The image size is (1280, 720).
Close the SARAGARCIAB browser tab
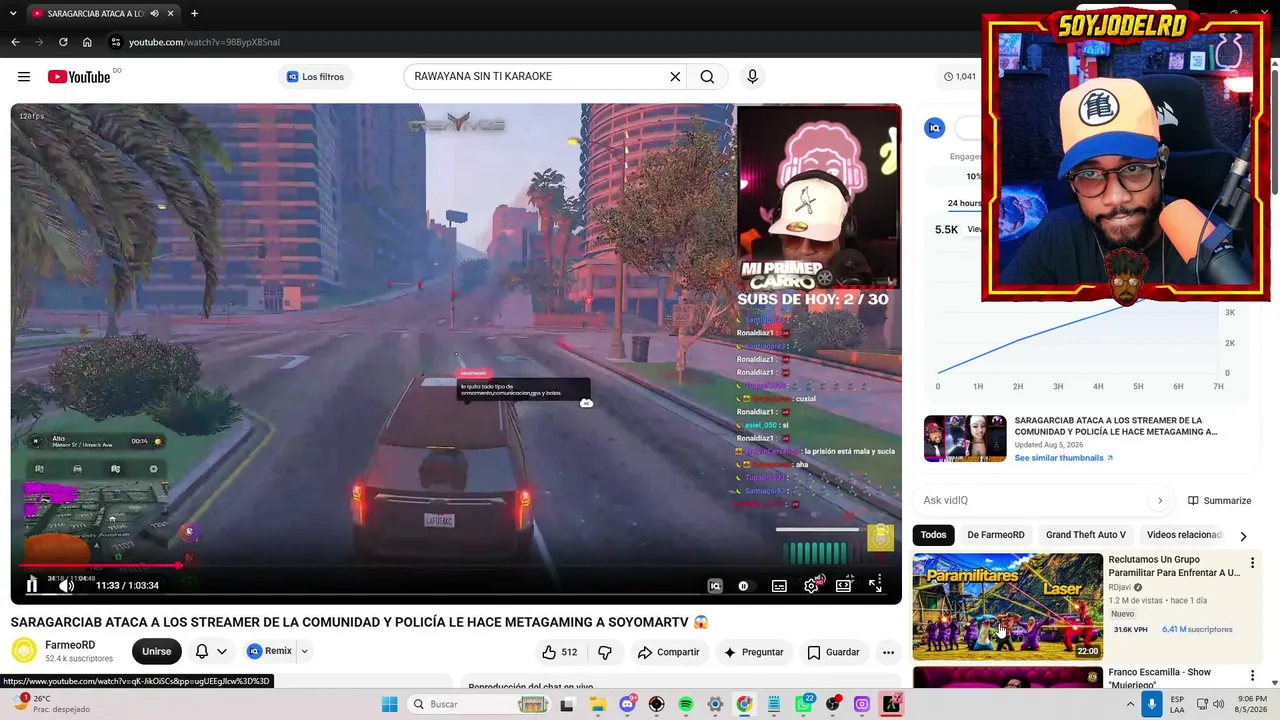pos(170,14)
